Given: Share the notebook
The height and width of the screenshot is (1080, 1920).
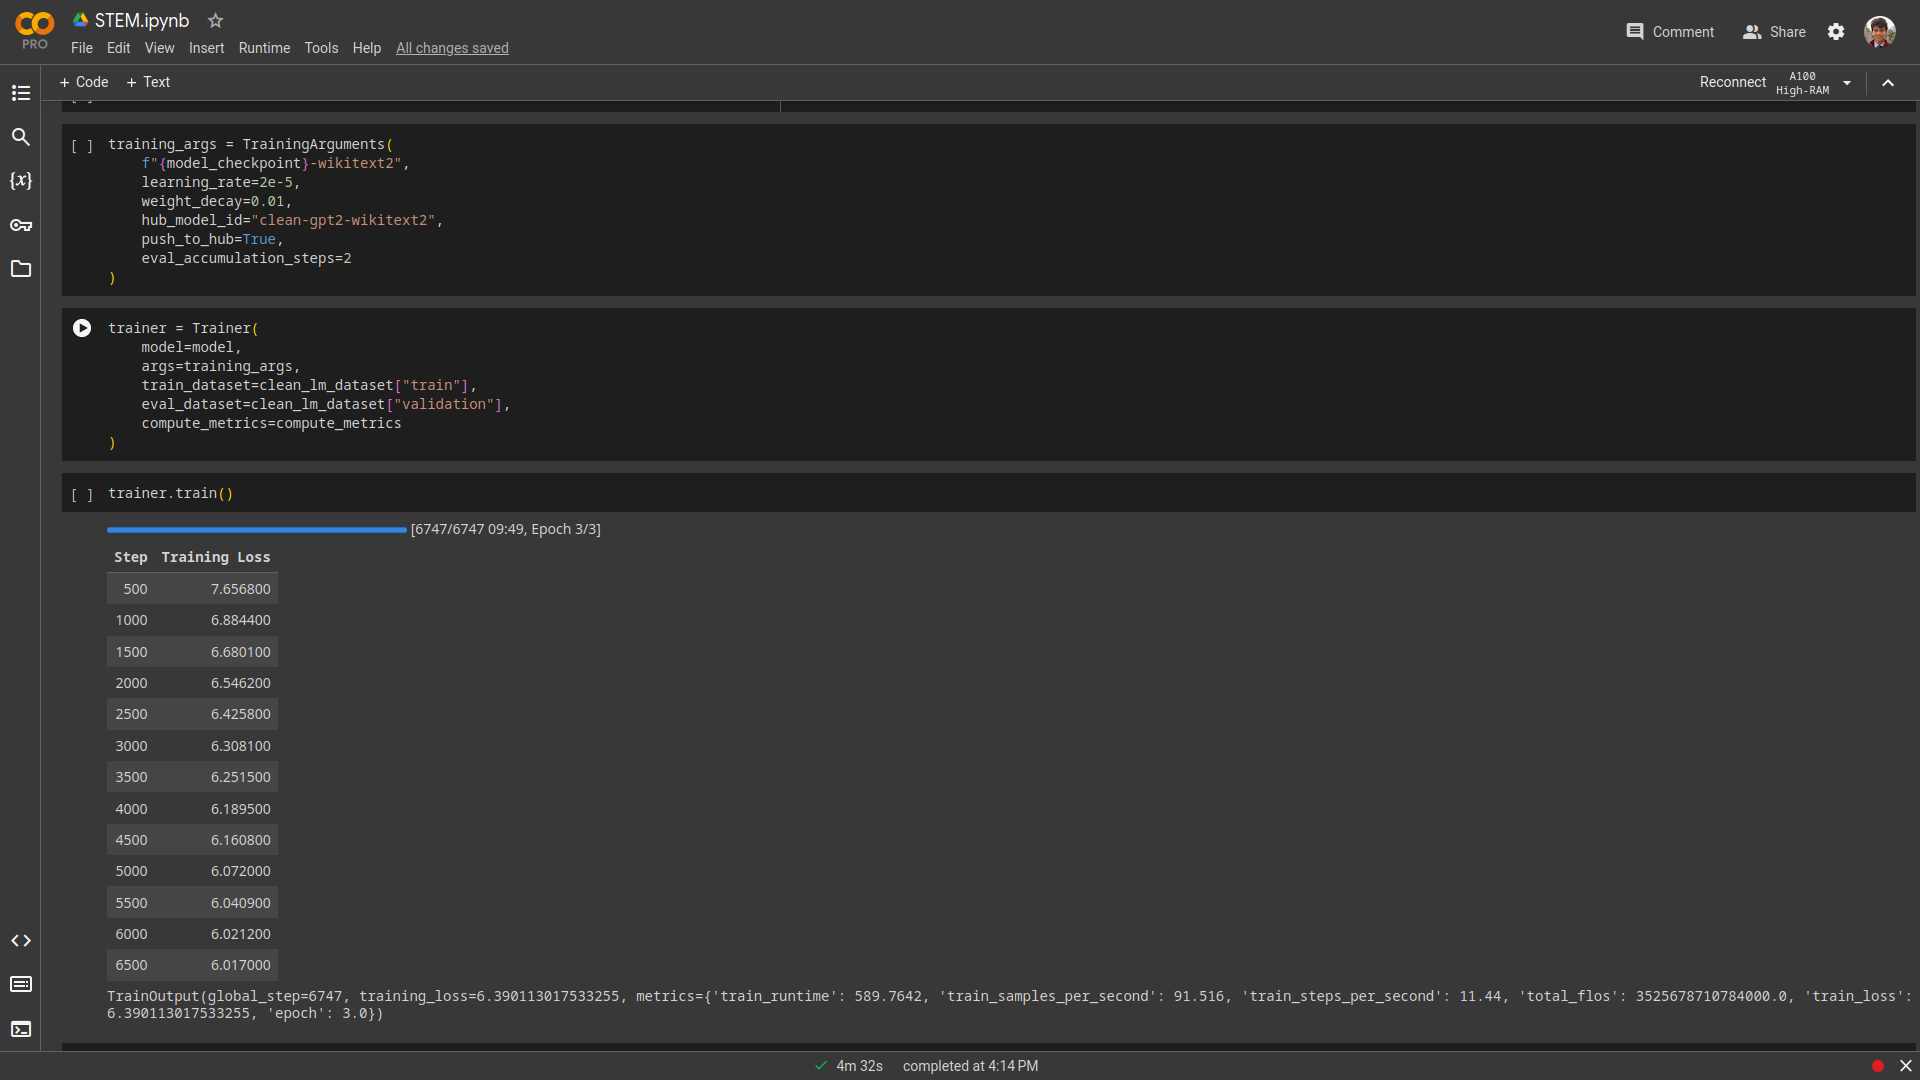Looking at the screenshot, I should point(1774,32).
